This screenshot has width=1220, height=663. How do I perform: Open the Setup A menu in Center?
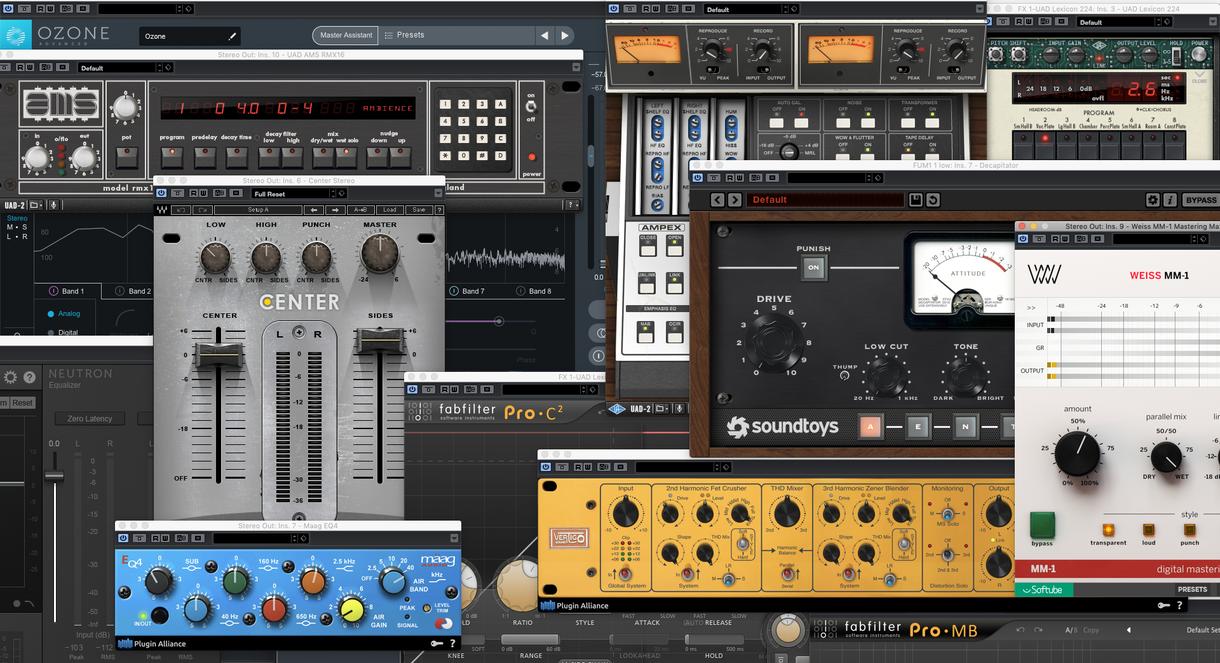[x=258, y=210]
